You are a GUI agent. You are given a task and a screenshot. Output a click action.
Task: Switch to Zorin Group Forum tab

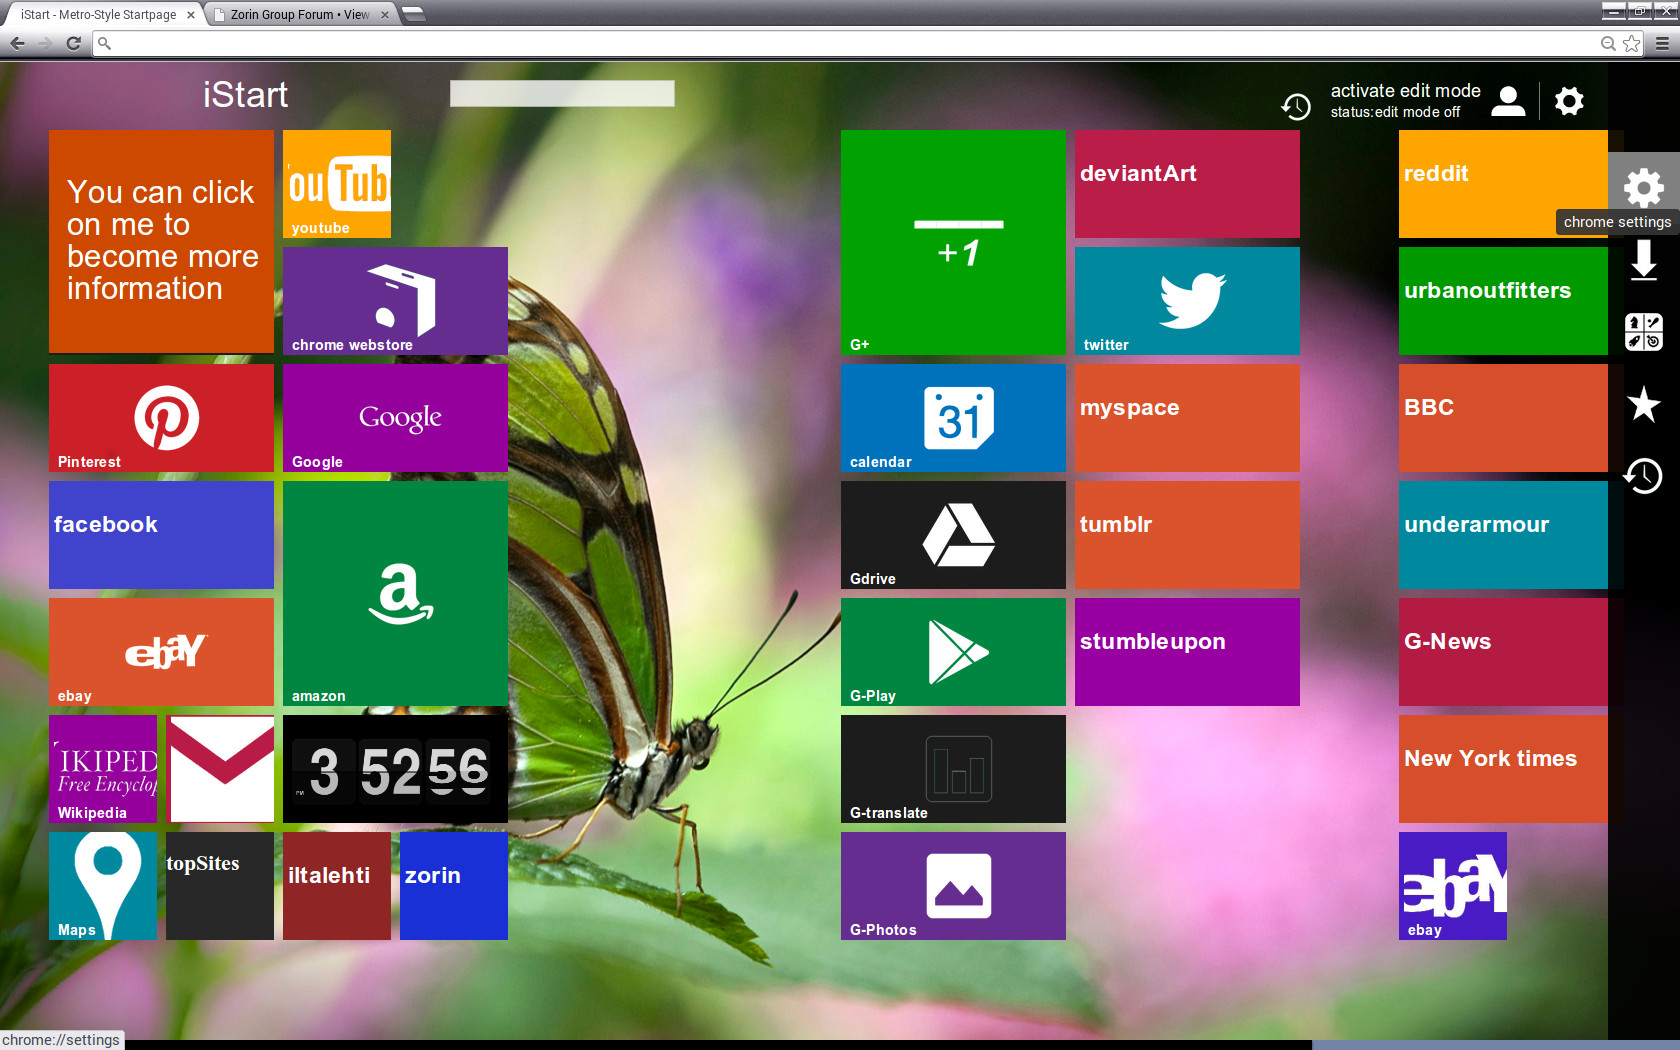[x=300, y=15]
